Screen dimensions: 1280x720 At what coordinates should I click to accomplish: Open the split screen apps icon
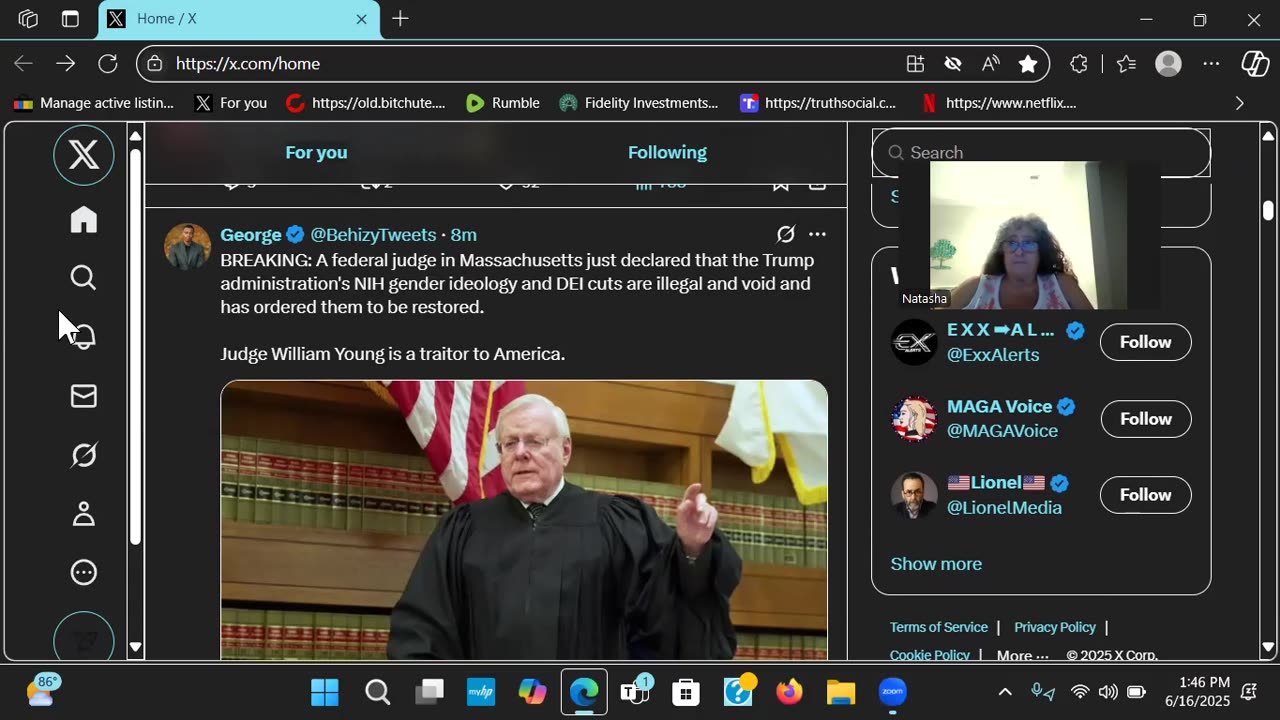point(915,64)
